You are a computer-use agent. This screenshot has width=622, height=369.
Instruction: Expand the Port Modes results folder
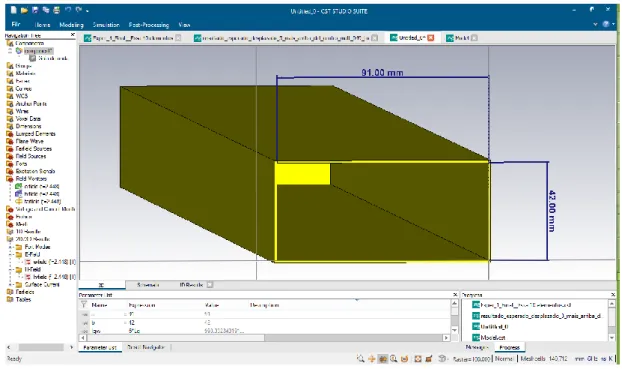[12, 247]
